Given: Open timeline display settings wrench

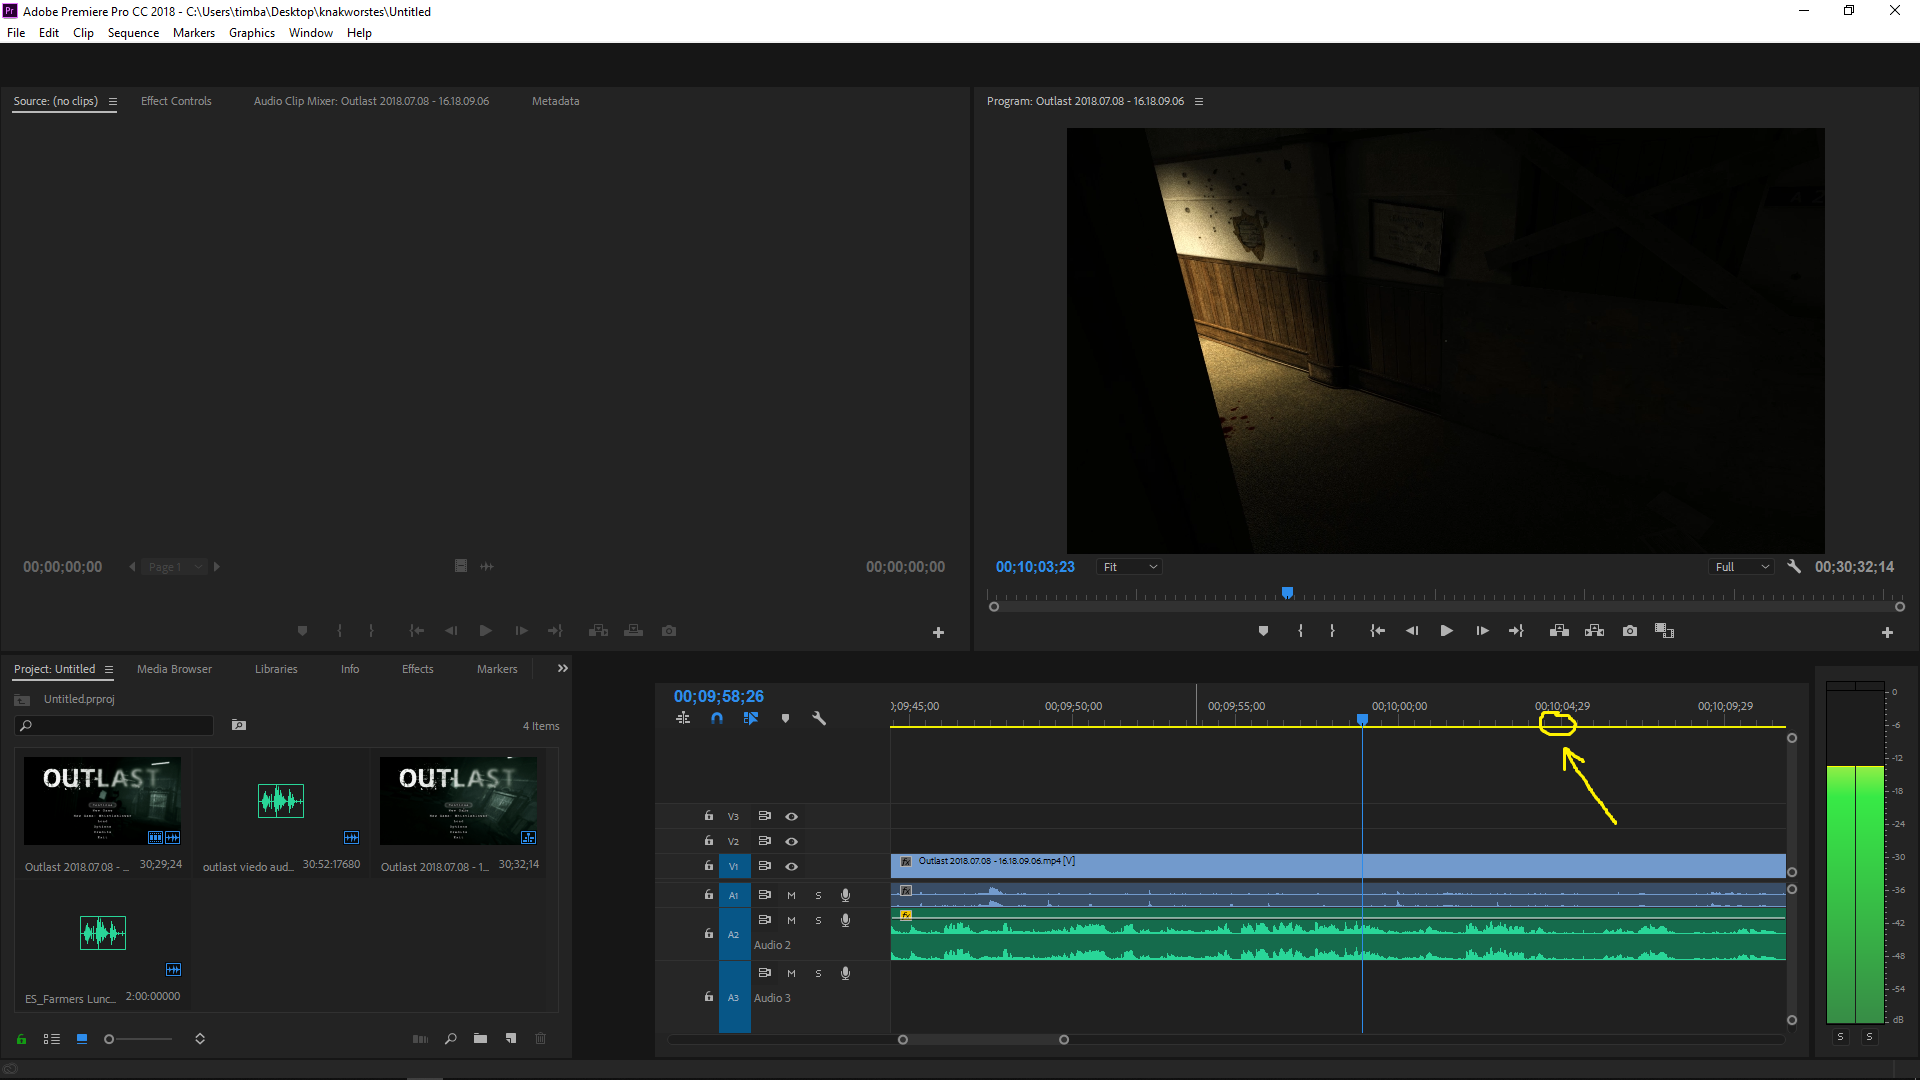Looking at the screenshot, I should (819, 718).
